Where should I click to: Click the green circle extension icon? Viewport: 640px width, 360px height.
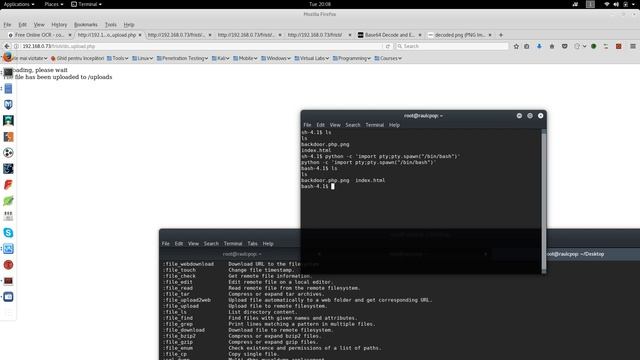pos(594,46)
